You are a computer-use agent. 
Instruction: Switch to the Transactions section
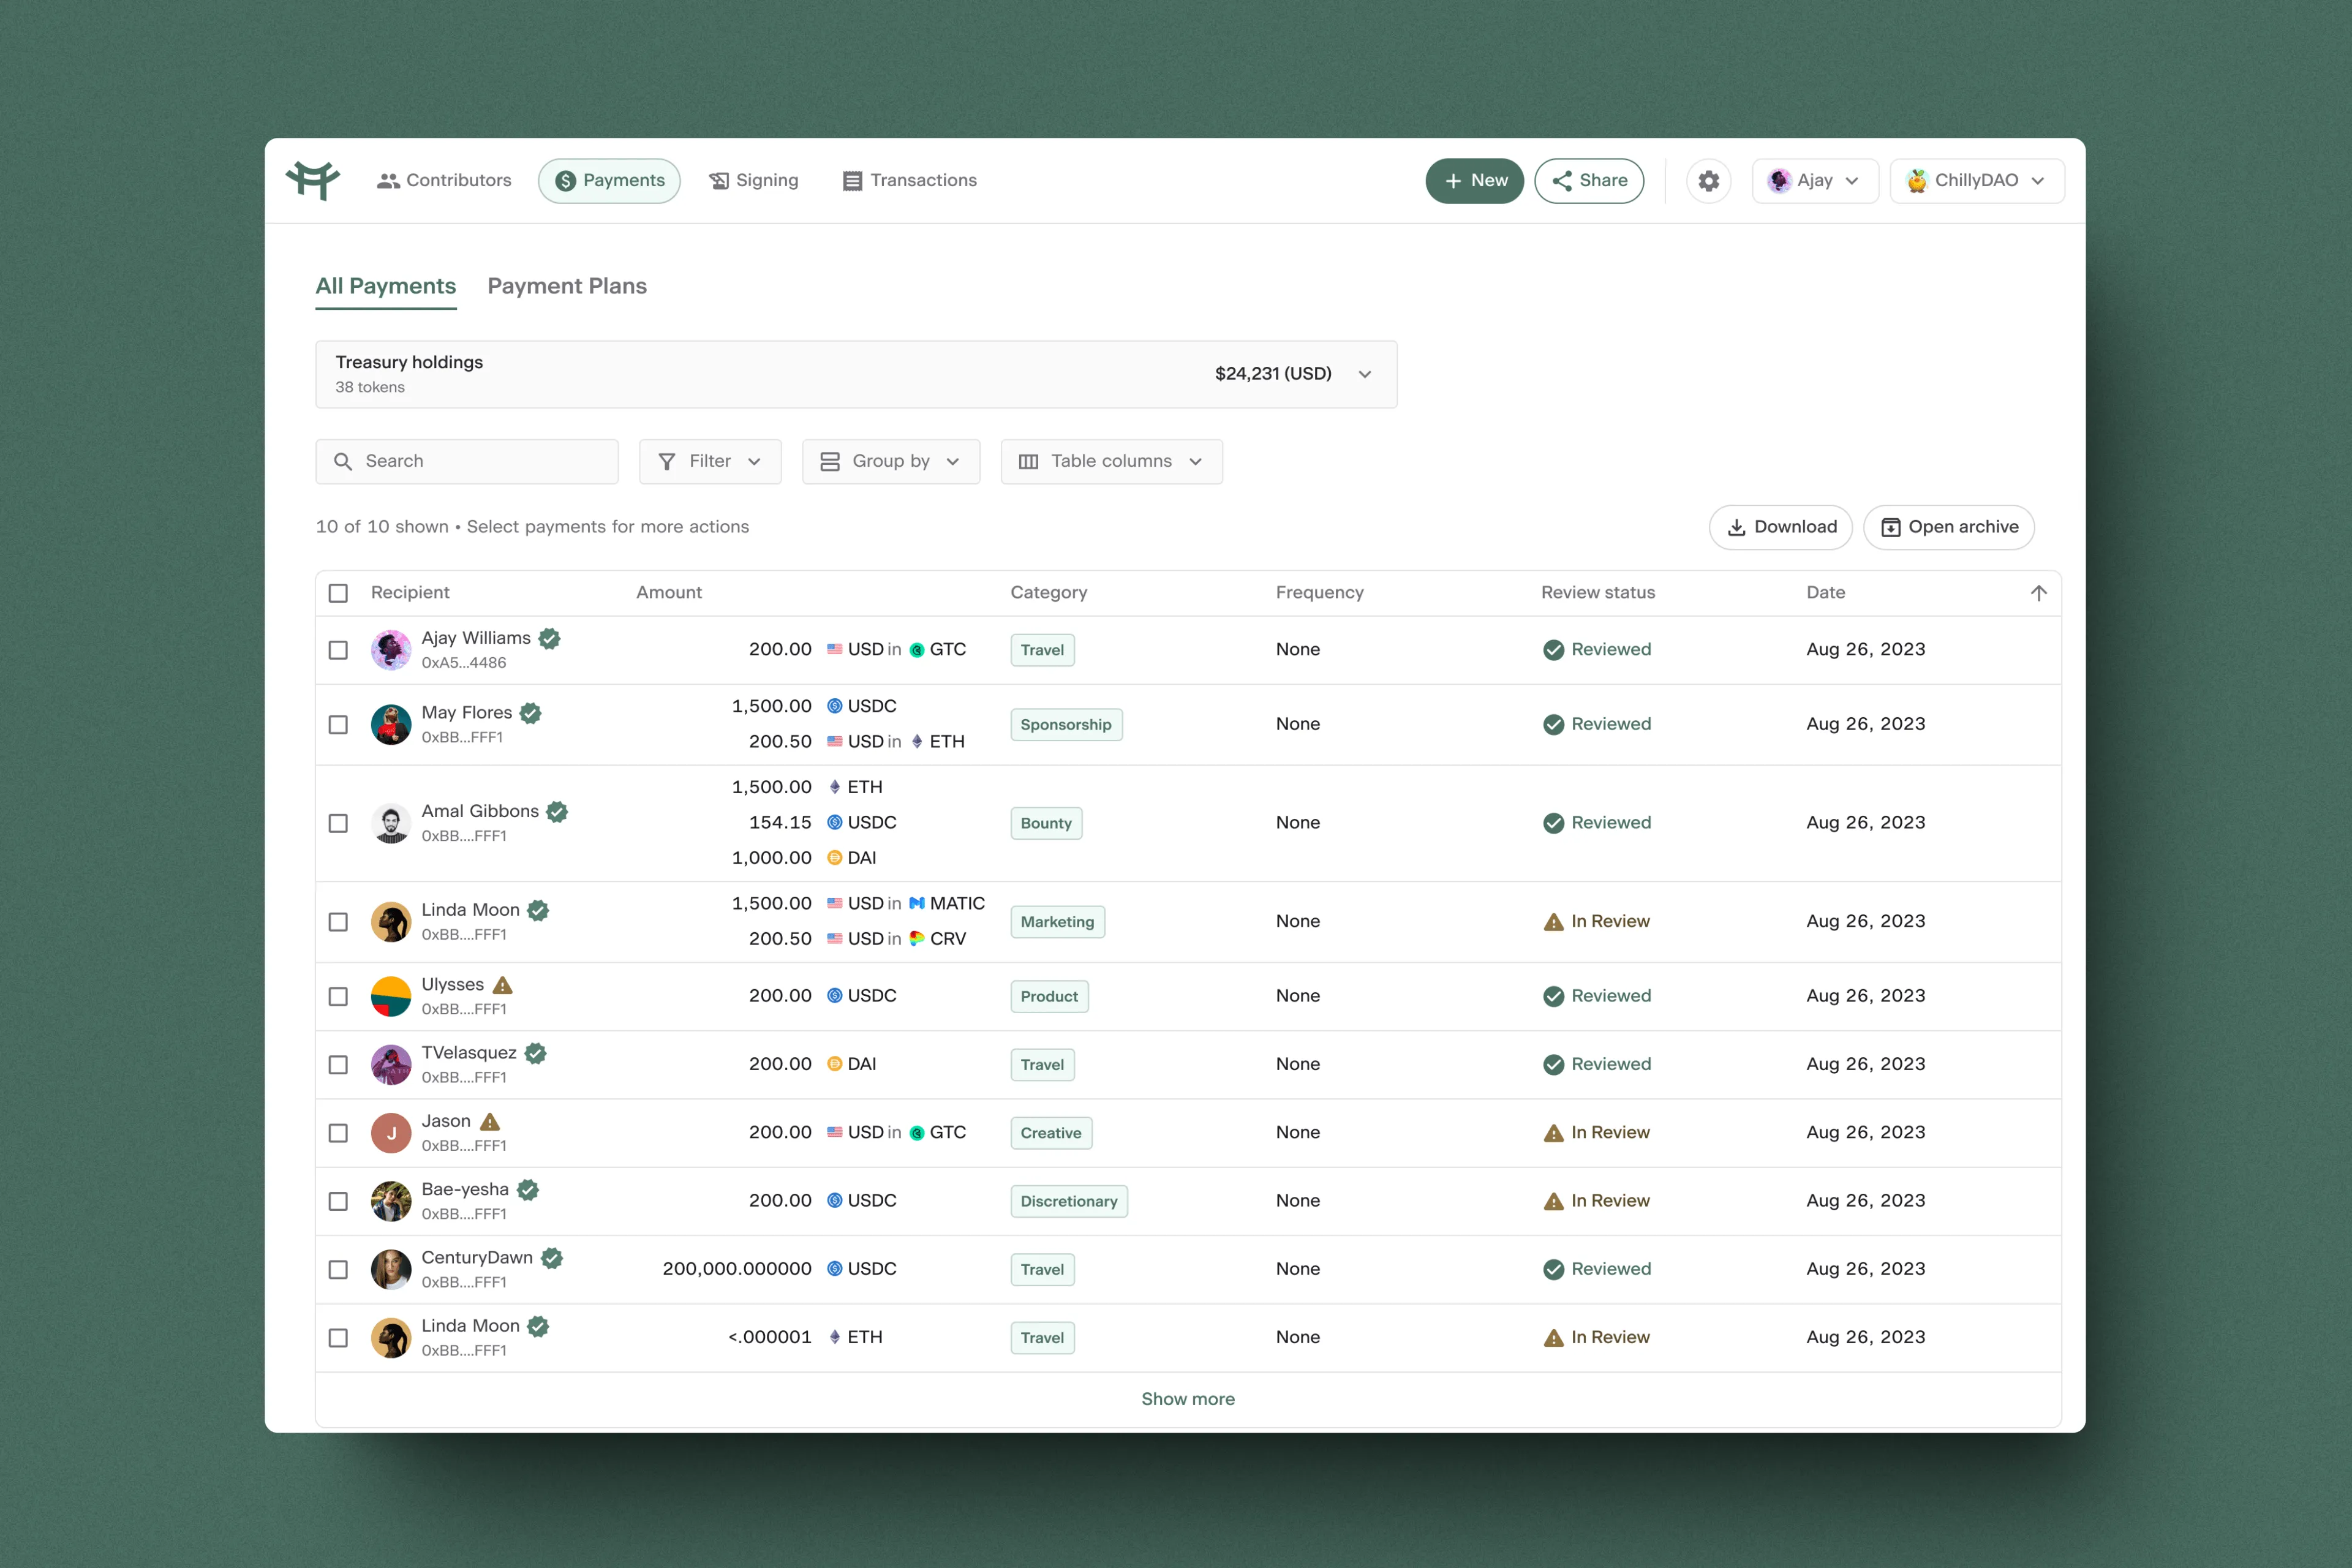coord(910,181)
